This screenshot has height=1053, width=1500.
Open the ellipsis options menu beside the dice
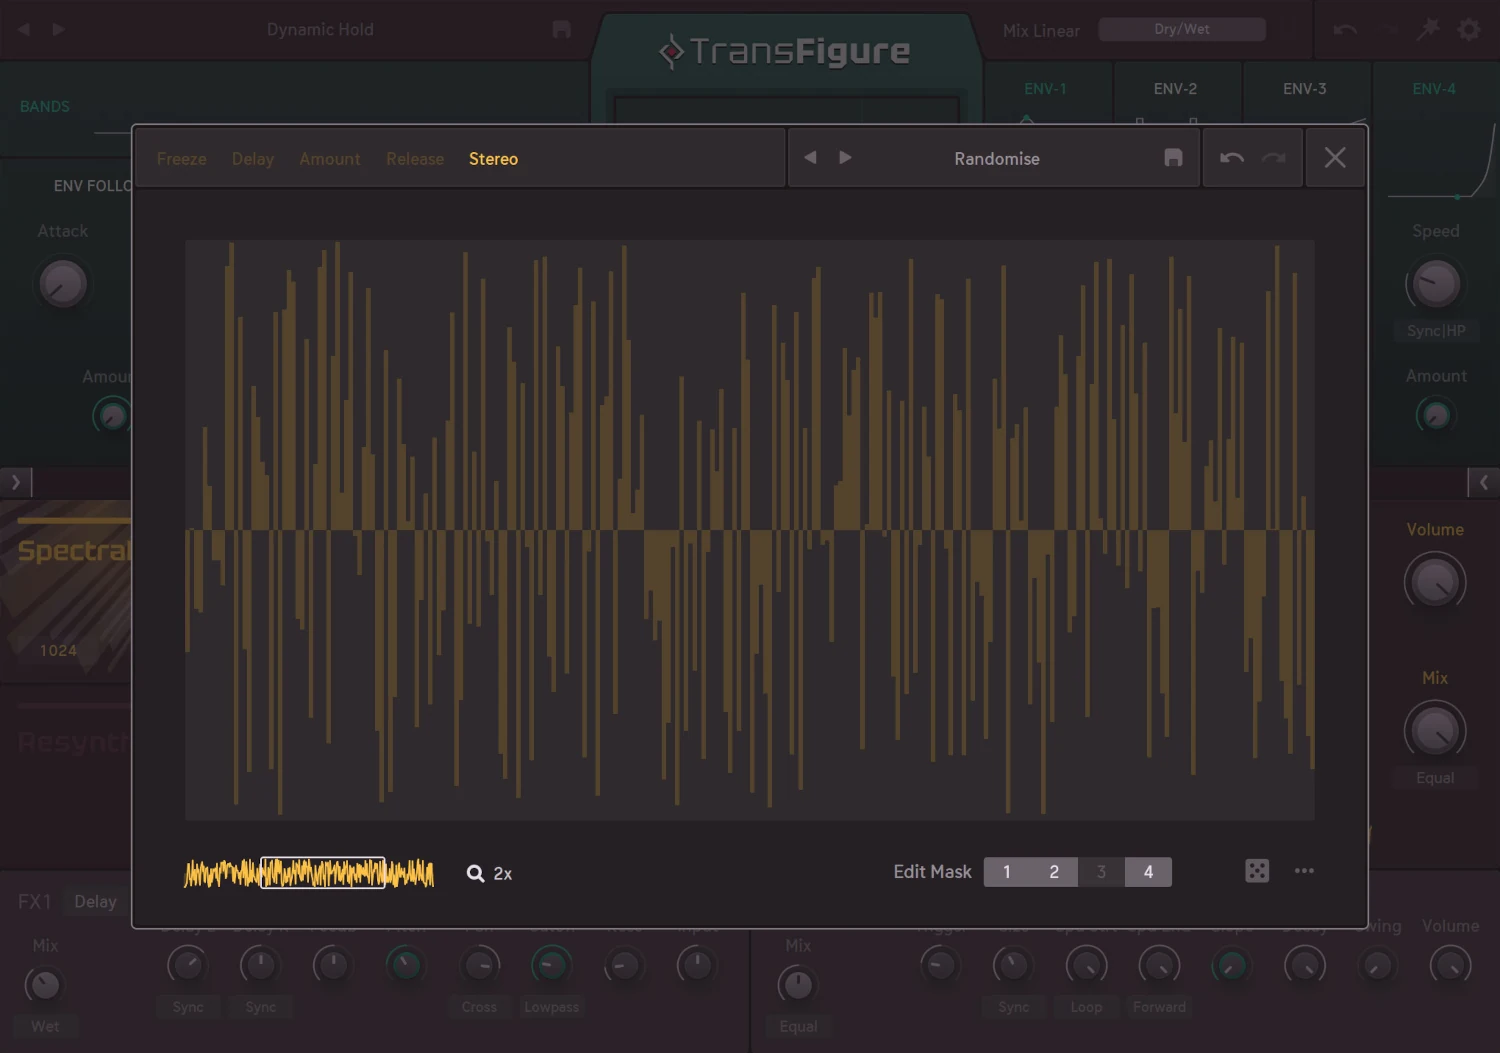[x=1304, y=871]
